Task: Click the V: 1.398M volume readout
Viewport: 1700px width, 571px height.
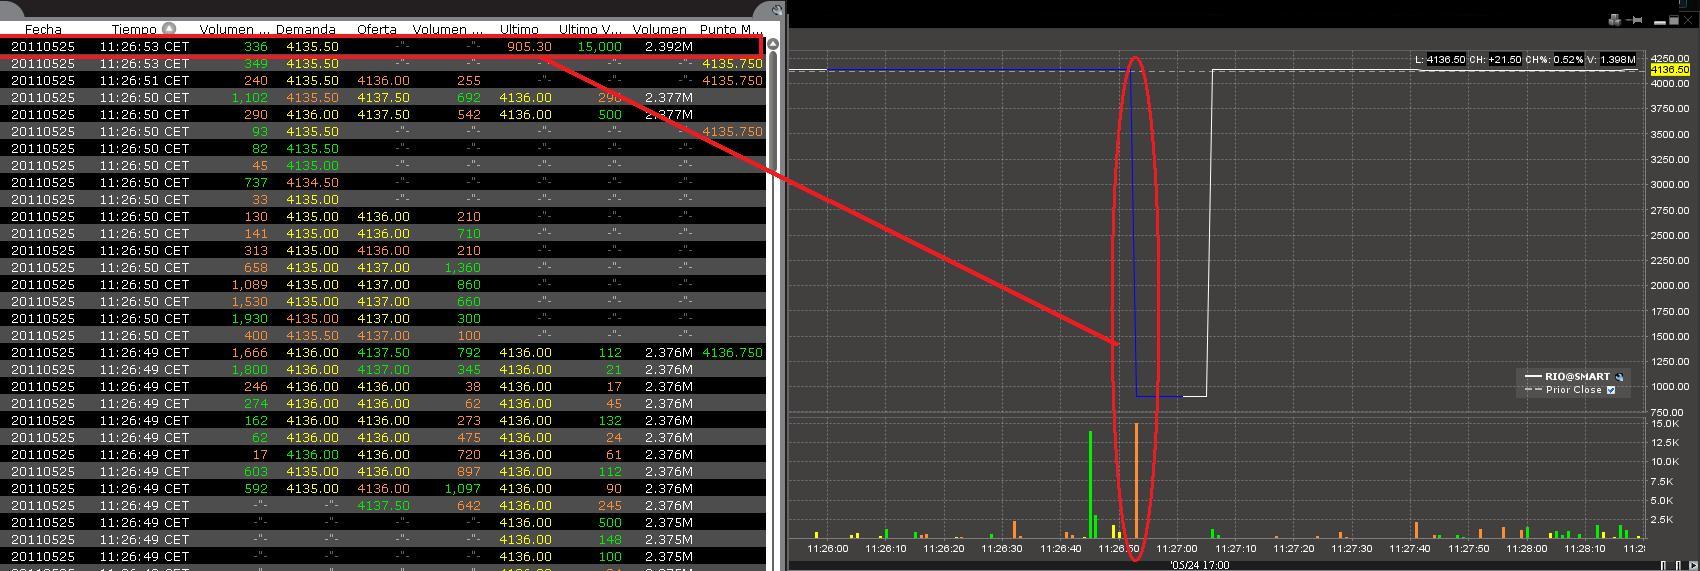Action: (x=1610, y=60)
